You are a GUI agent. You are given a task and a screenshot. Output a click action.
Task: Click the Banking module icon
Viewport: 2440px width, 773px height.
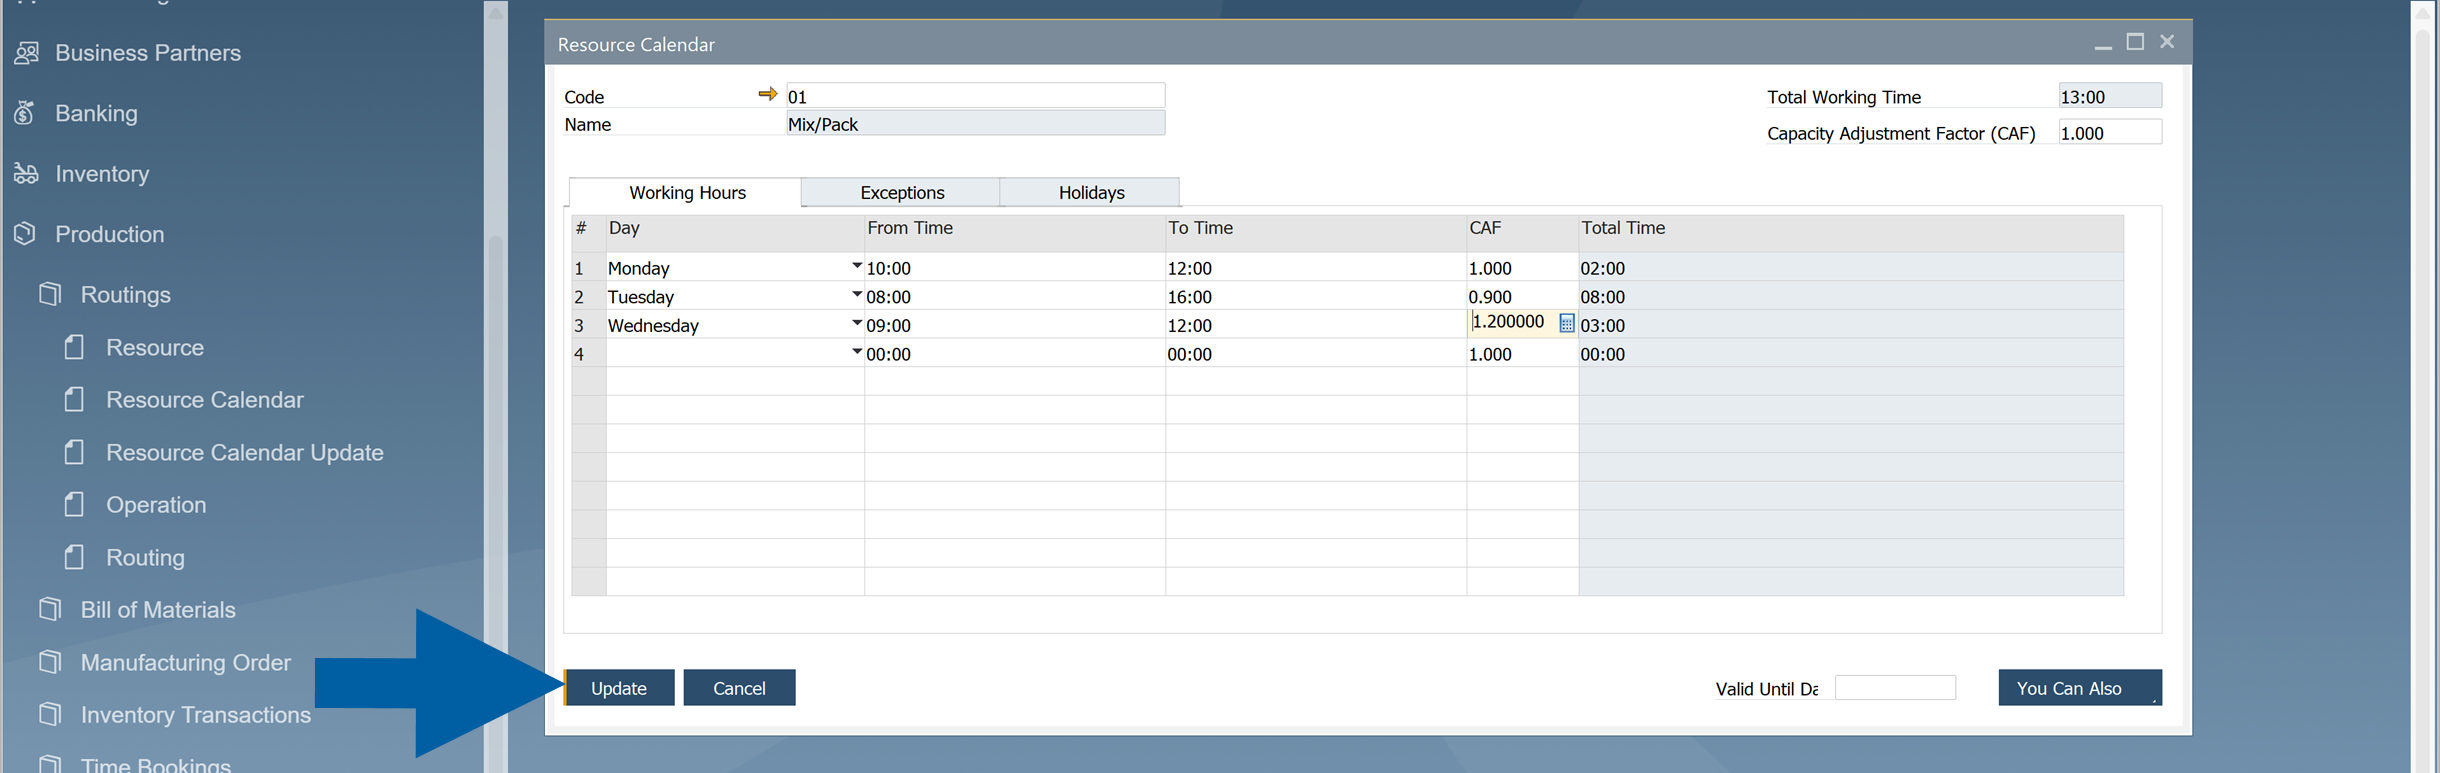(25, 113)
